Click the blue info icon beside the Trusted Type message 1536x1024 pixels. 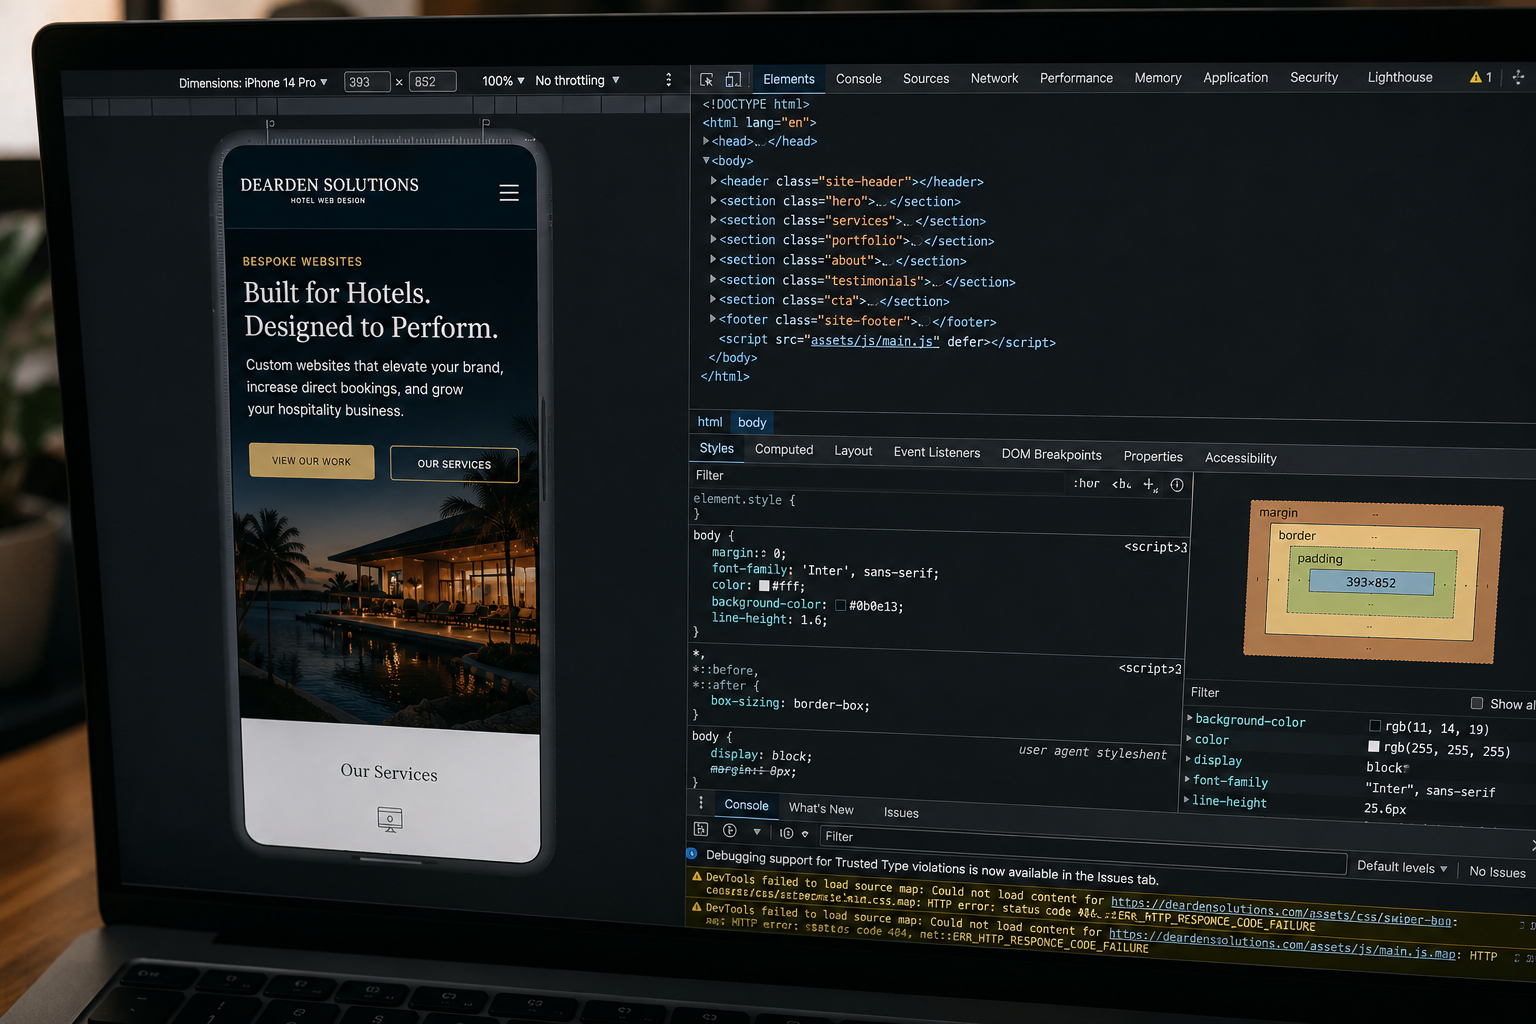tap(692, 854)
